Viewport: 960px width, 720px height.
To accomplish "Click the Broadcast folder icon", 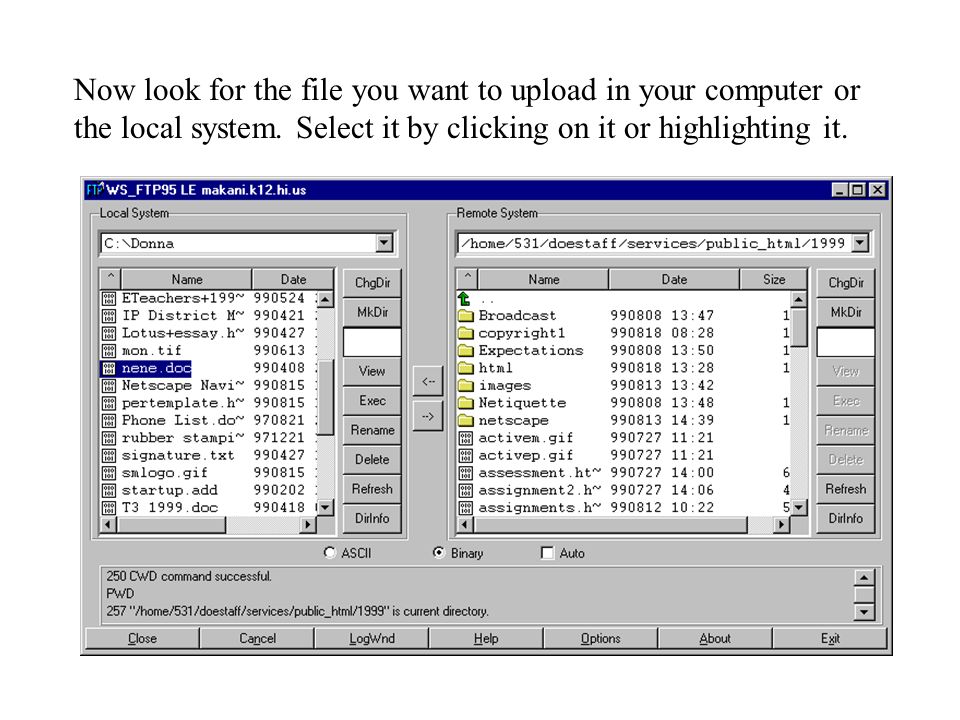I will click(x=466, y=316).
